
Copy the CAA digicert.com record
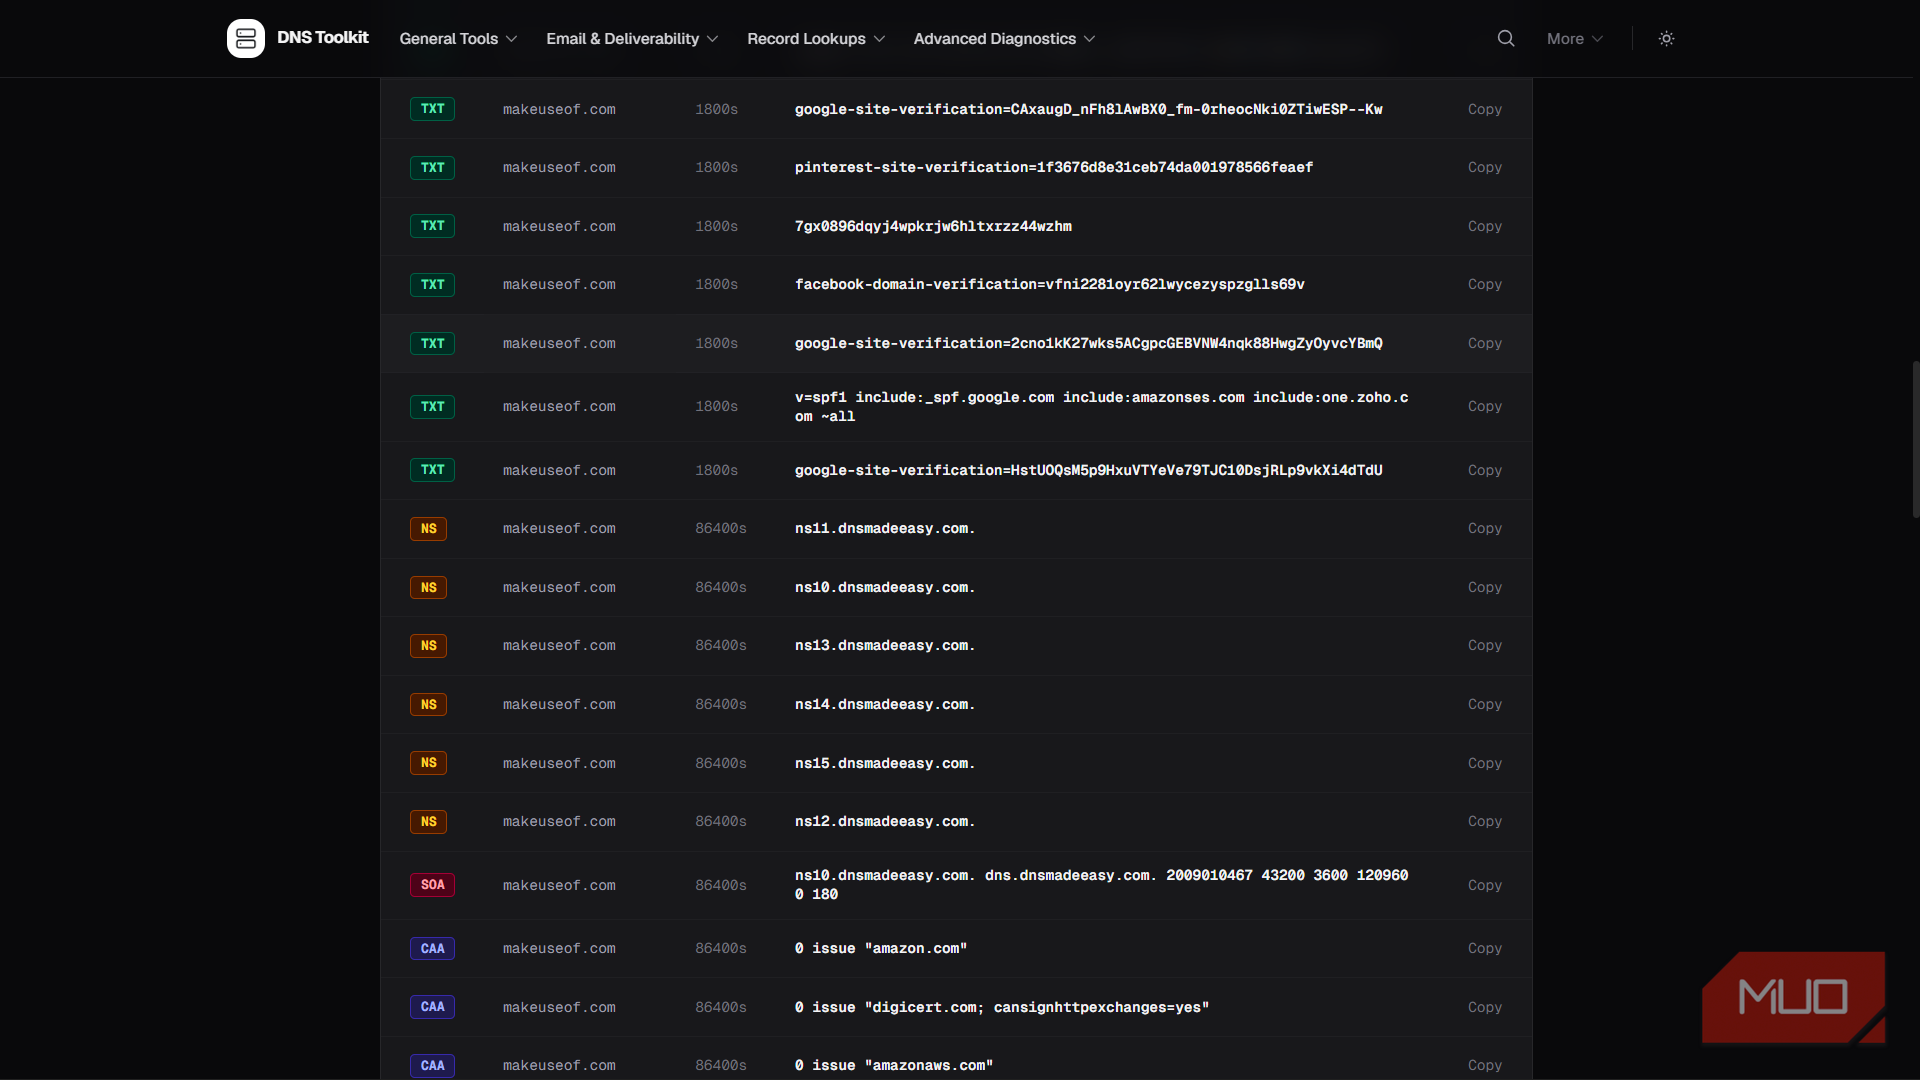coord(1484,1007)
